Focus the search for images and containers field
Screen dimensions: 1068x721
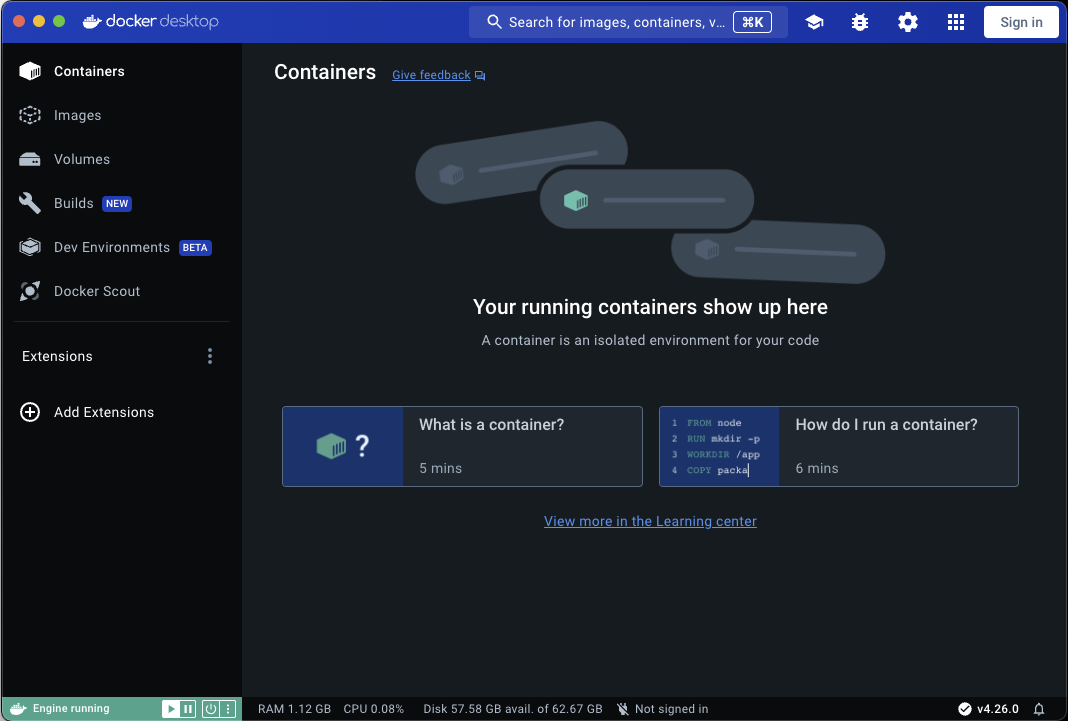[628, 22]
